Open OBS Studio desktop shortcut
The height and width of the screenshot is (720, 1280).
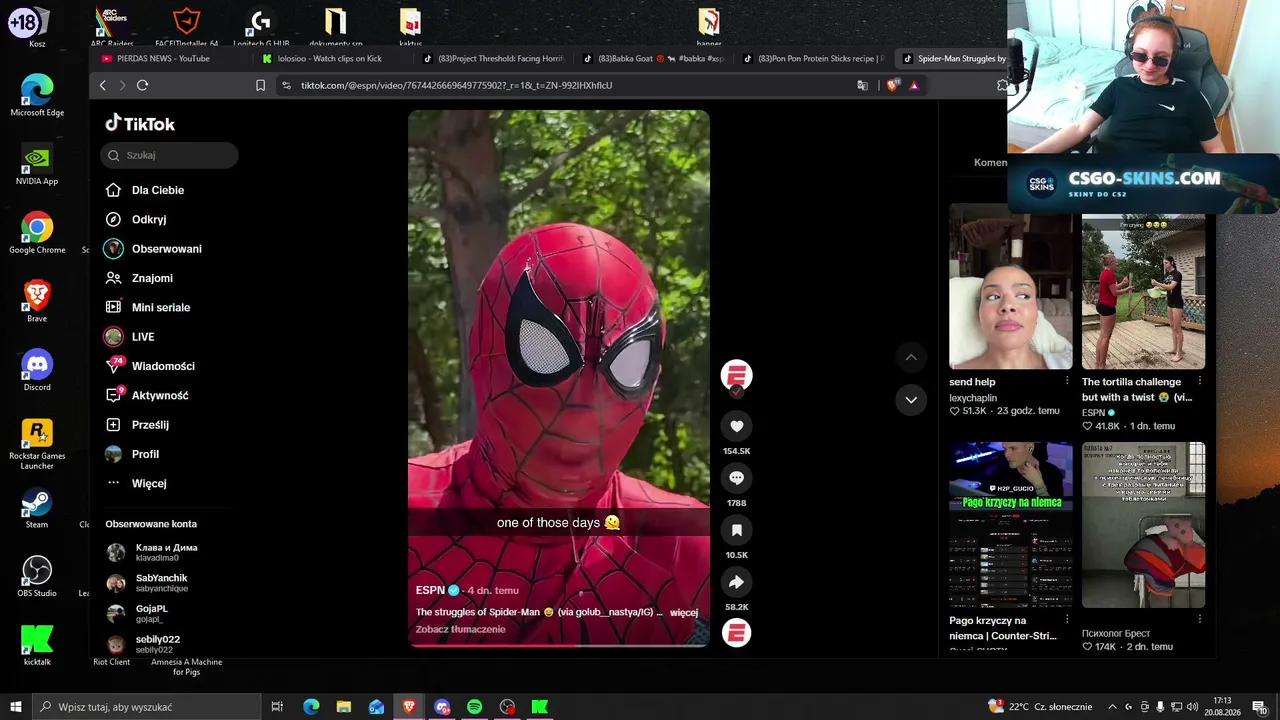[x=37, y=575]
